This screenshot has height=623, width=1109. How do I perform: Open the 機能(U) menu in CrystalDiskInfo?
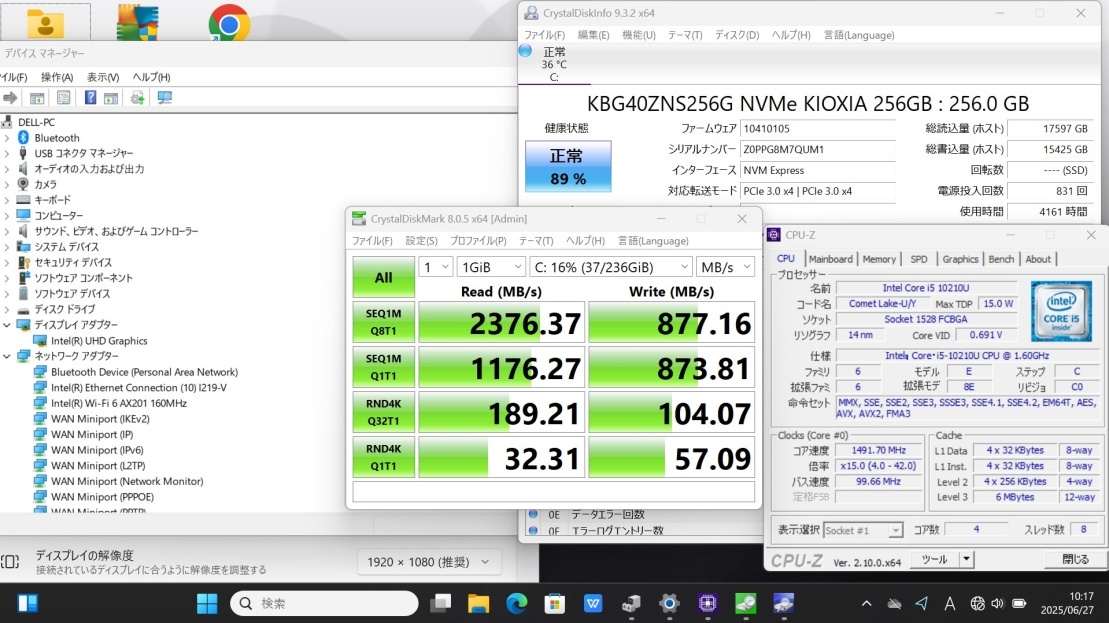639,35
